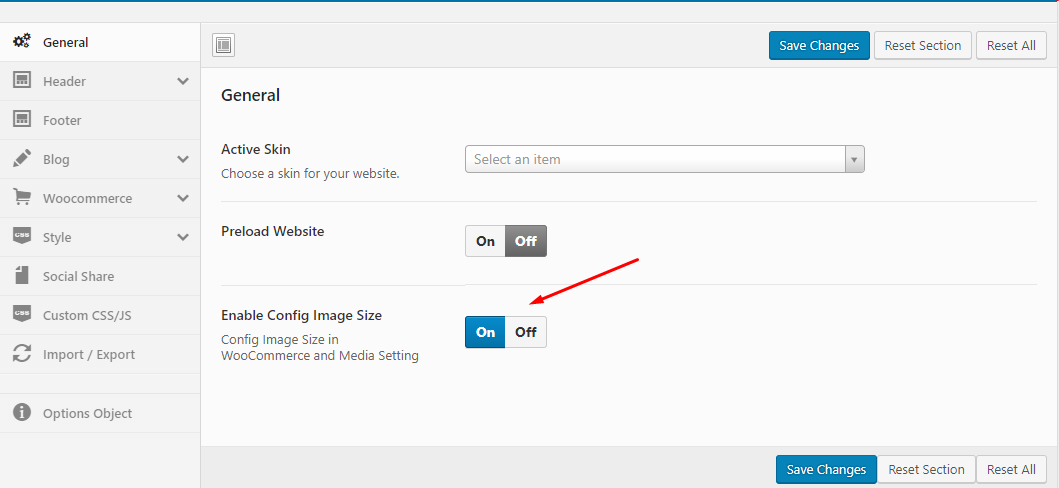Expand the Style submenu chevron
The width and height of the screenshot is (1059, 488).
pyautogui.click(x=183, y=237)
